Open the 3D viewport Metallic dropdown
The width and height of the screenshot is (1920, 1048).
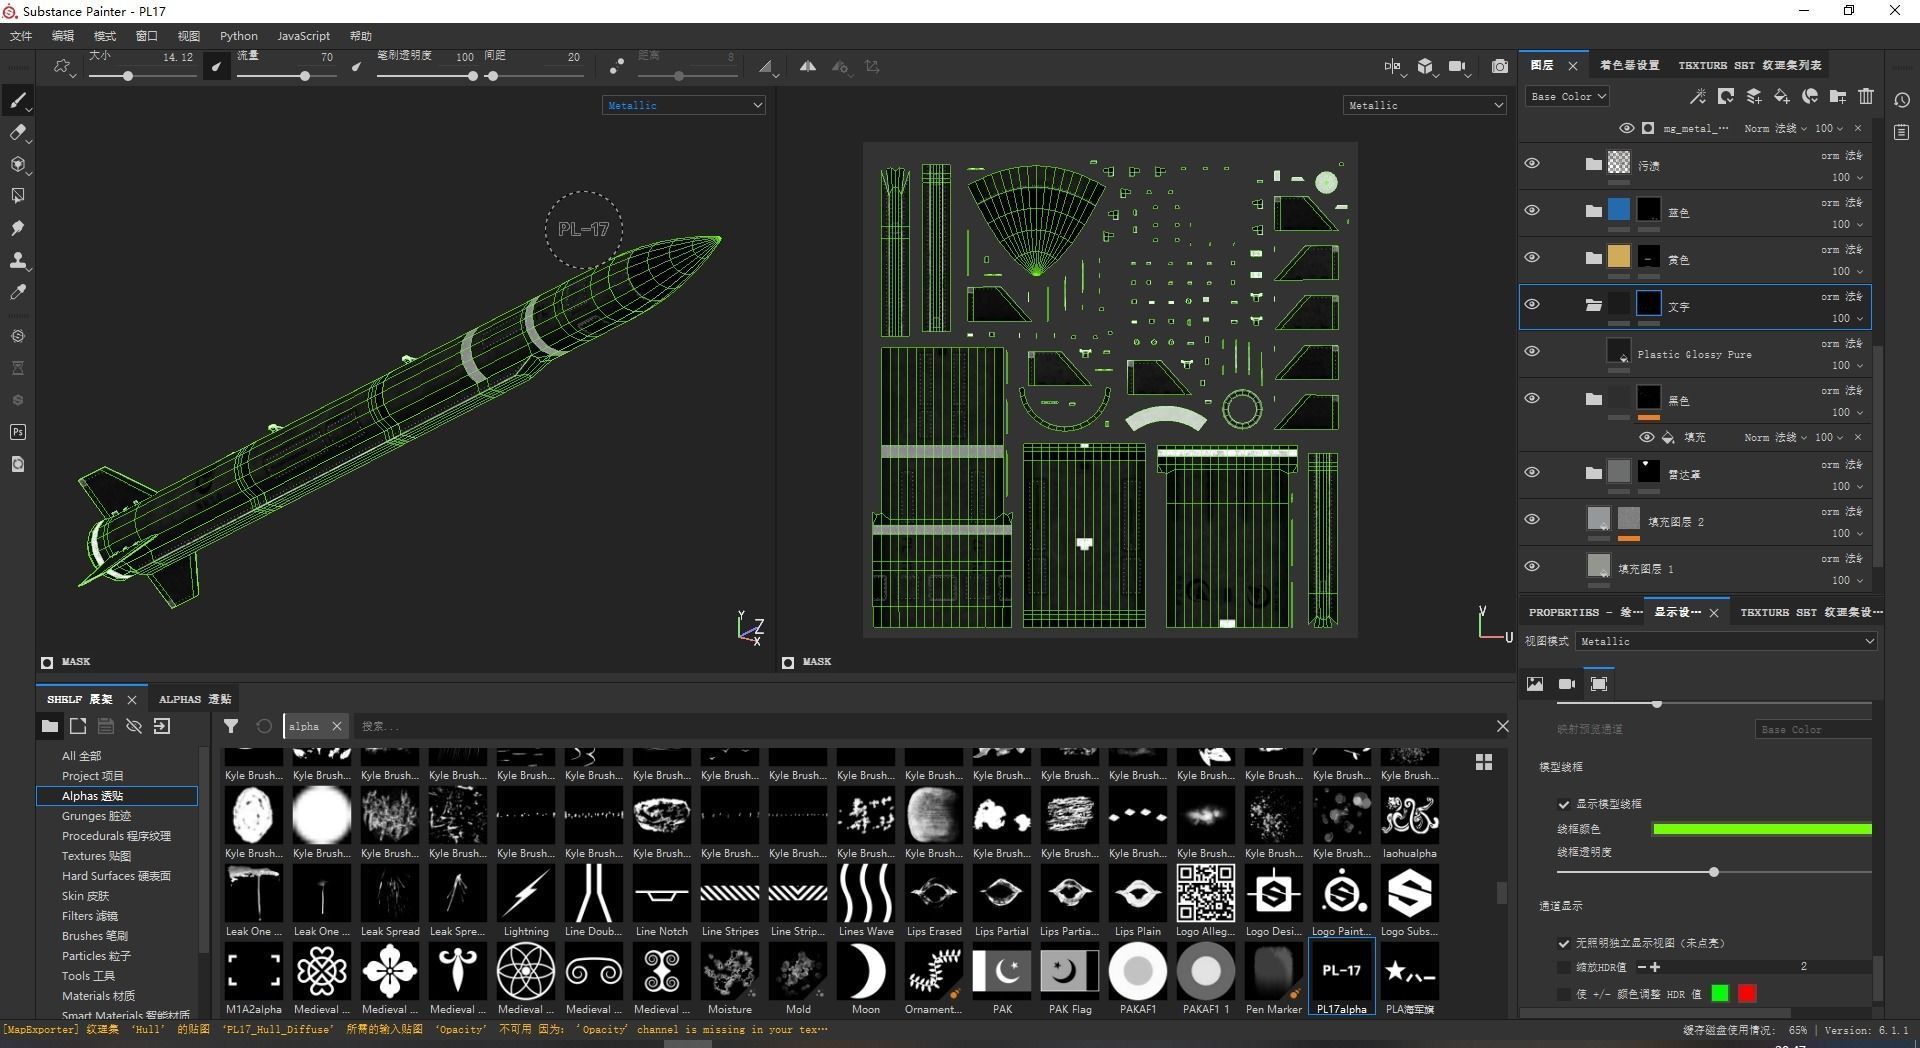tap(684, 105)
